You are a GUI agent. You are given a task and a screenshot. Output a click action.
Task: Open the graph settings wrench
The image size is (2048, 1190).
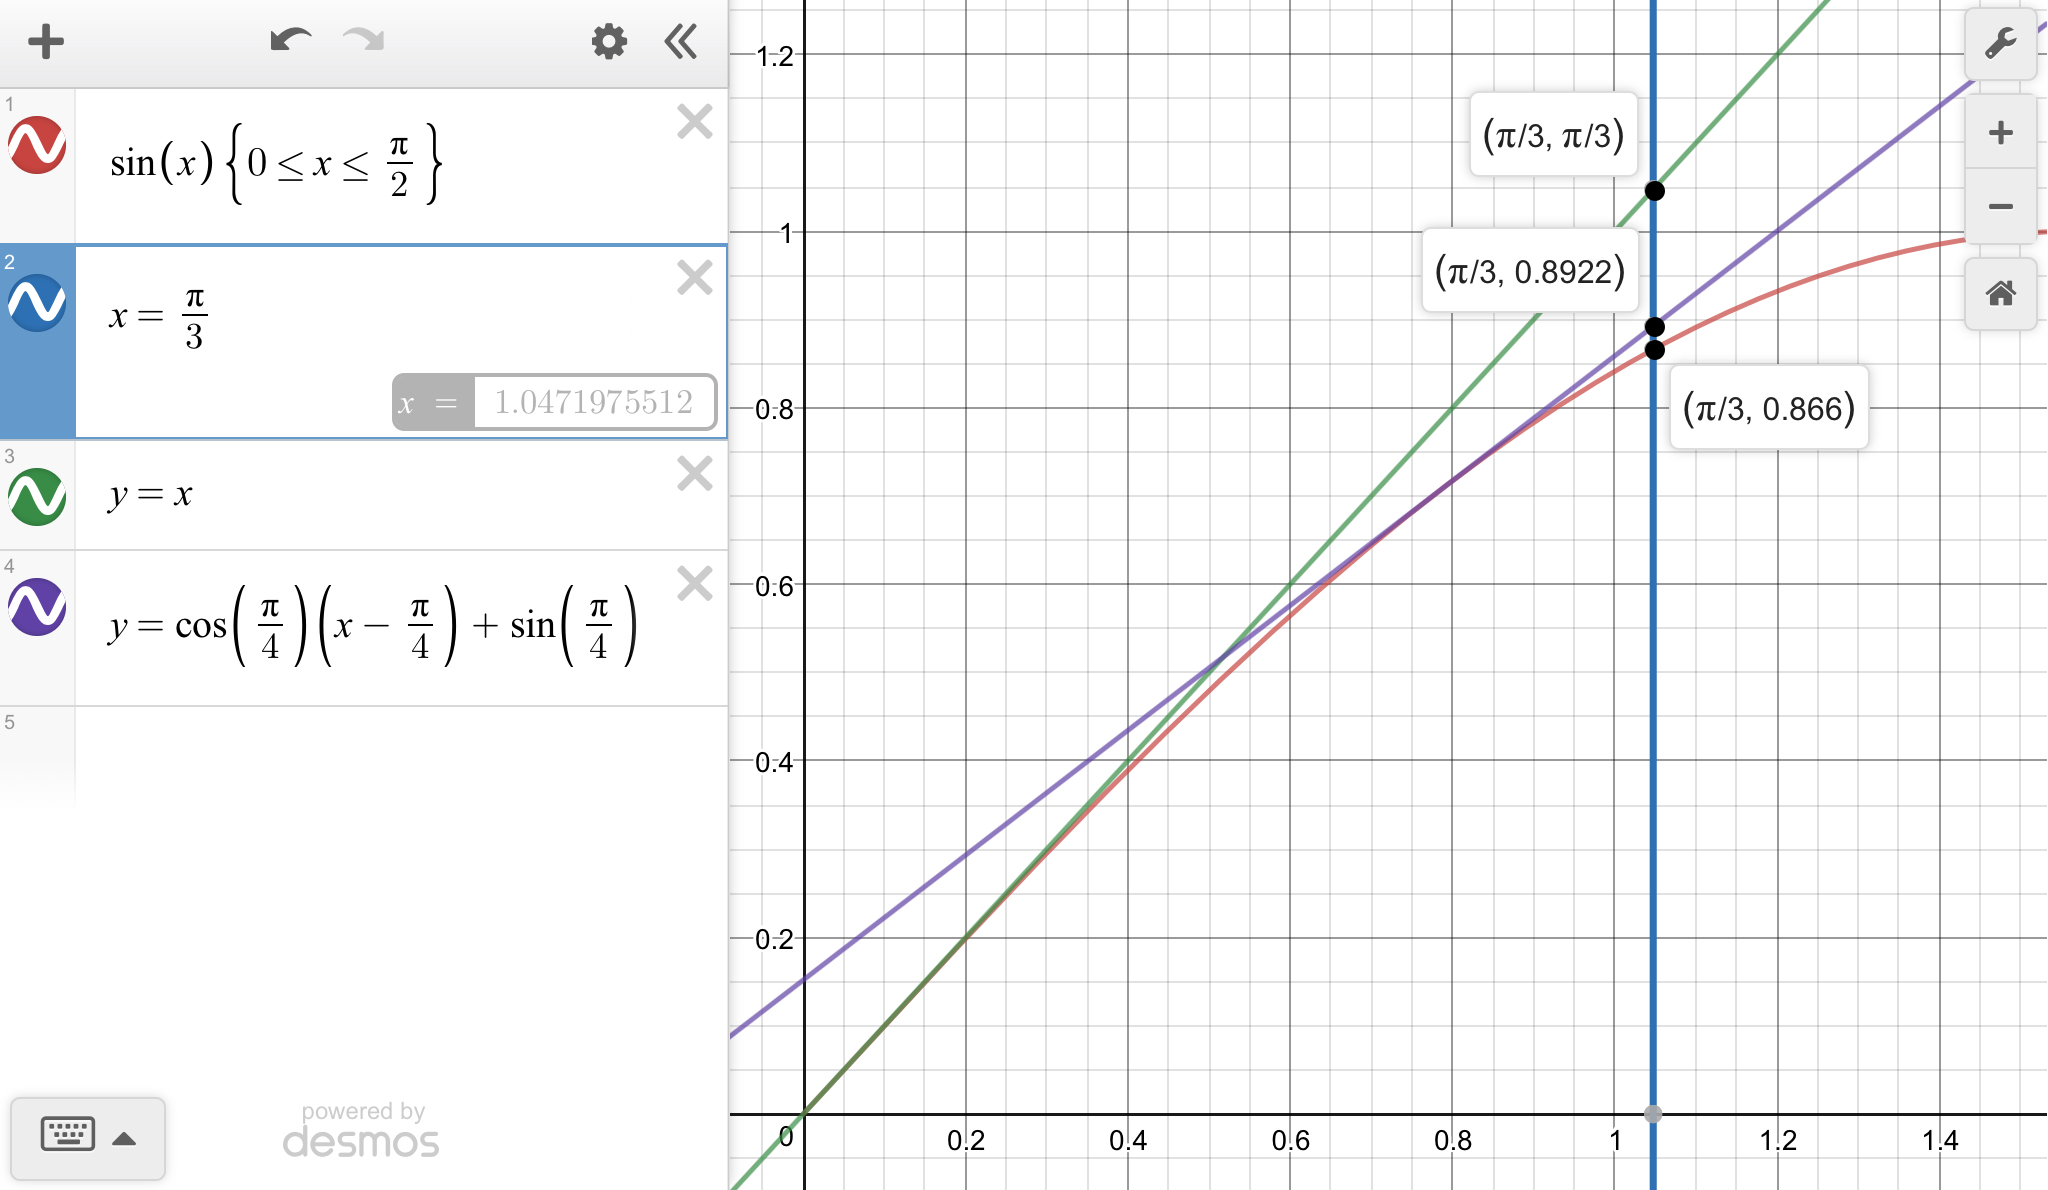point(2000,44)
